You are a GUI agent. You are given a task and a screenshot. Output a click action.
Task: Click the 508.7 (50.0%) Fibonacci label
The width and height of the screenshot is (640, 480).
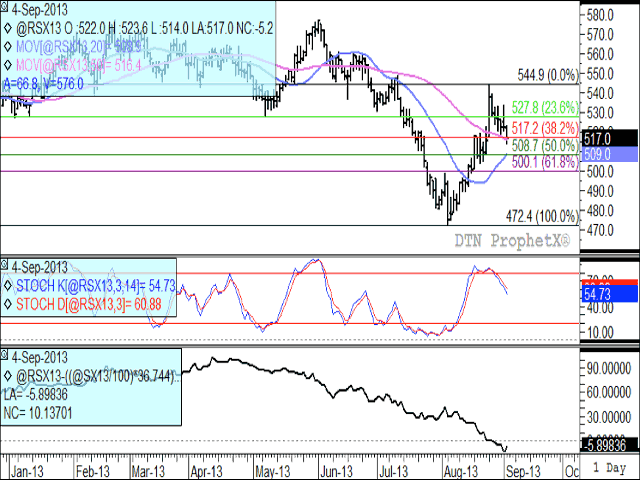[x=545, y=145]
